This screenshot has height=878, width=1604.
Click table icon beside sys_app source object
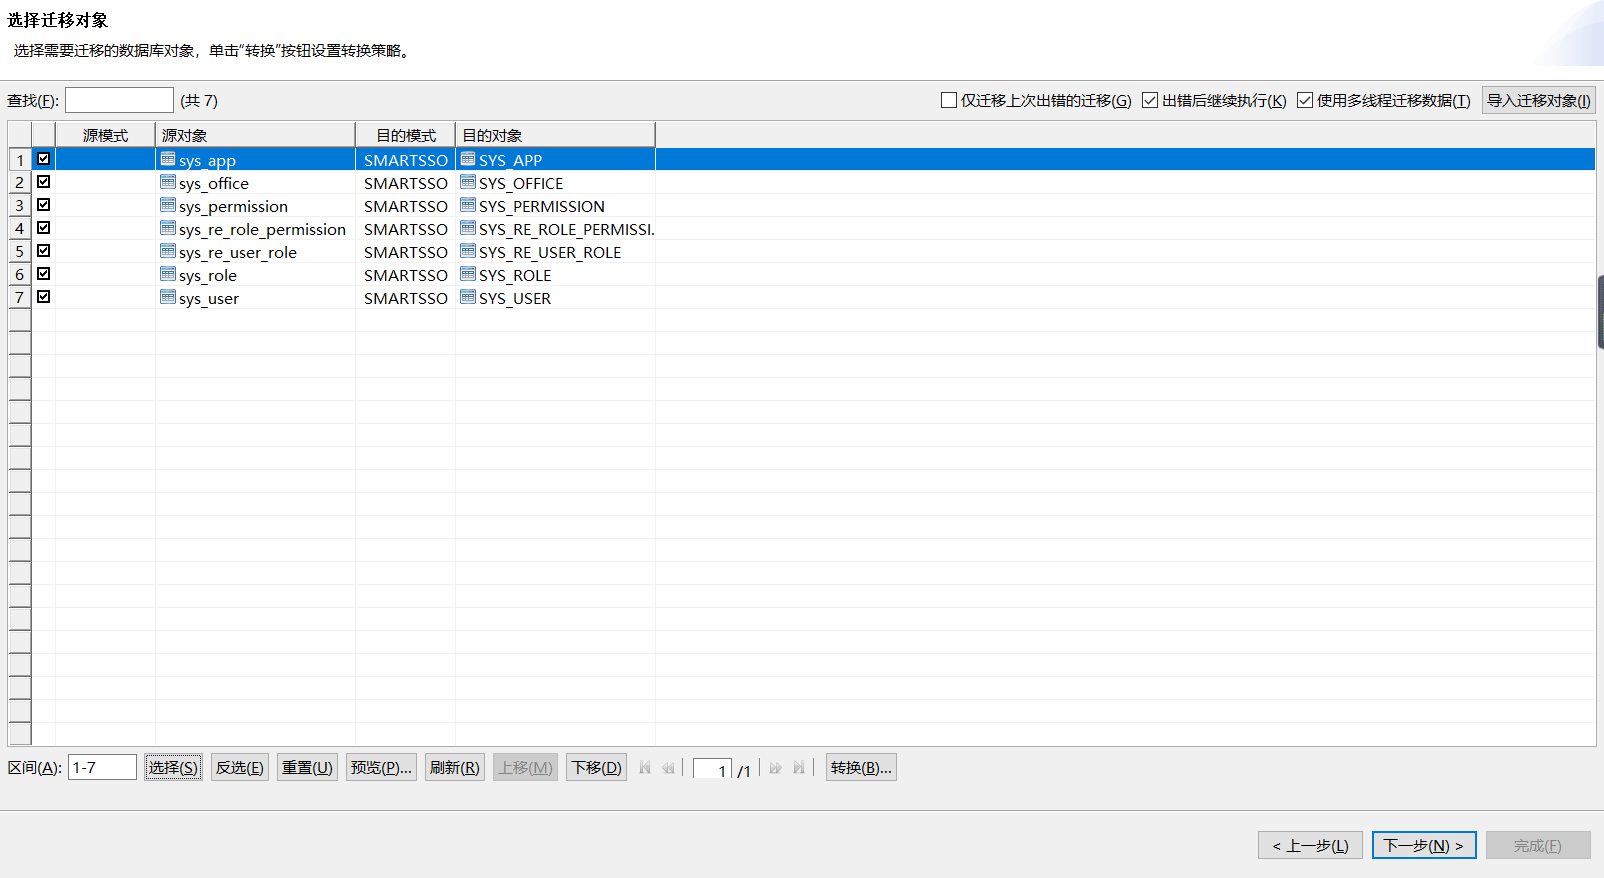pyautogui.click(x=168, y=159)
